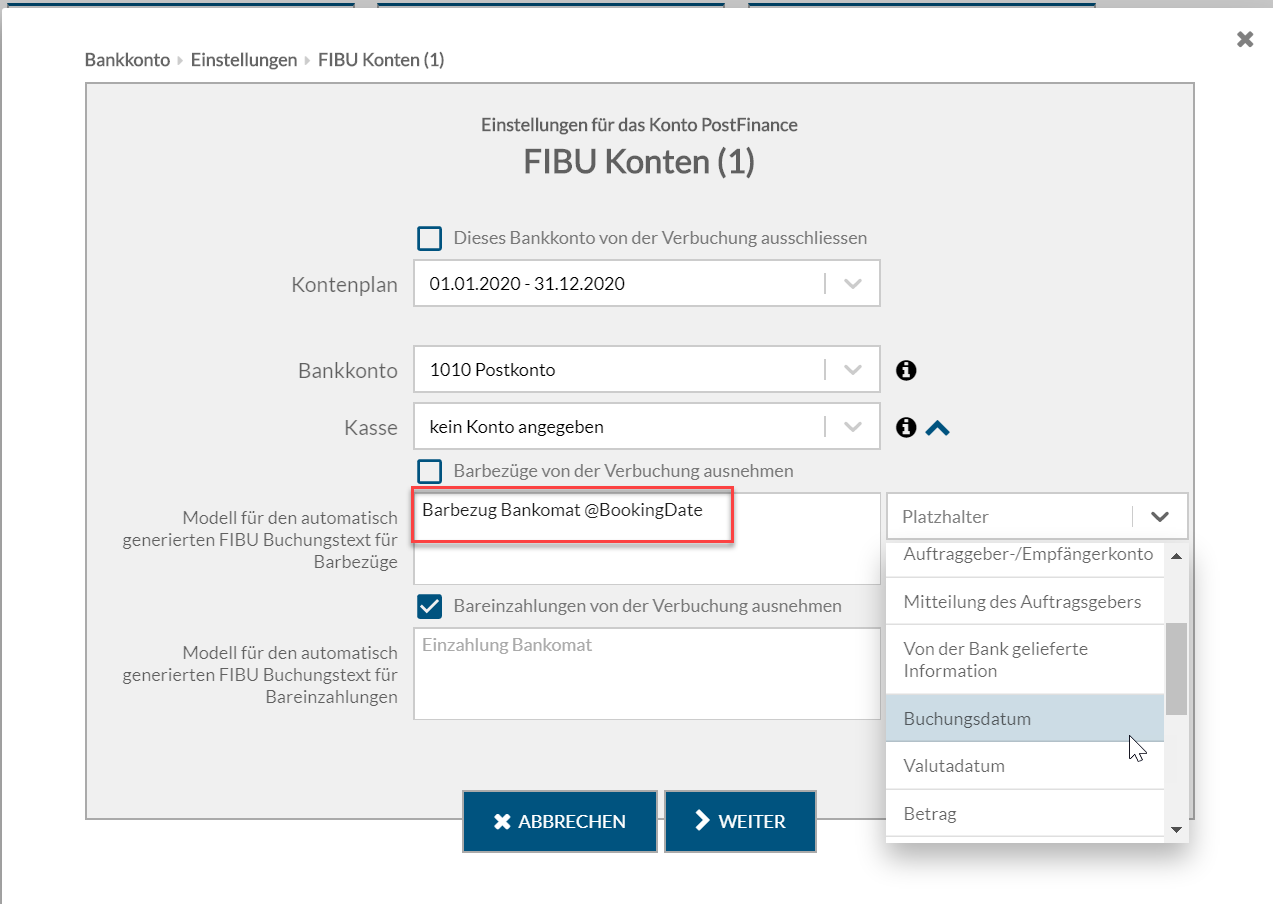Click the placeholder list scroll-up arrow
This screenshot has height=904, width=1273.
[1176, 555]
